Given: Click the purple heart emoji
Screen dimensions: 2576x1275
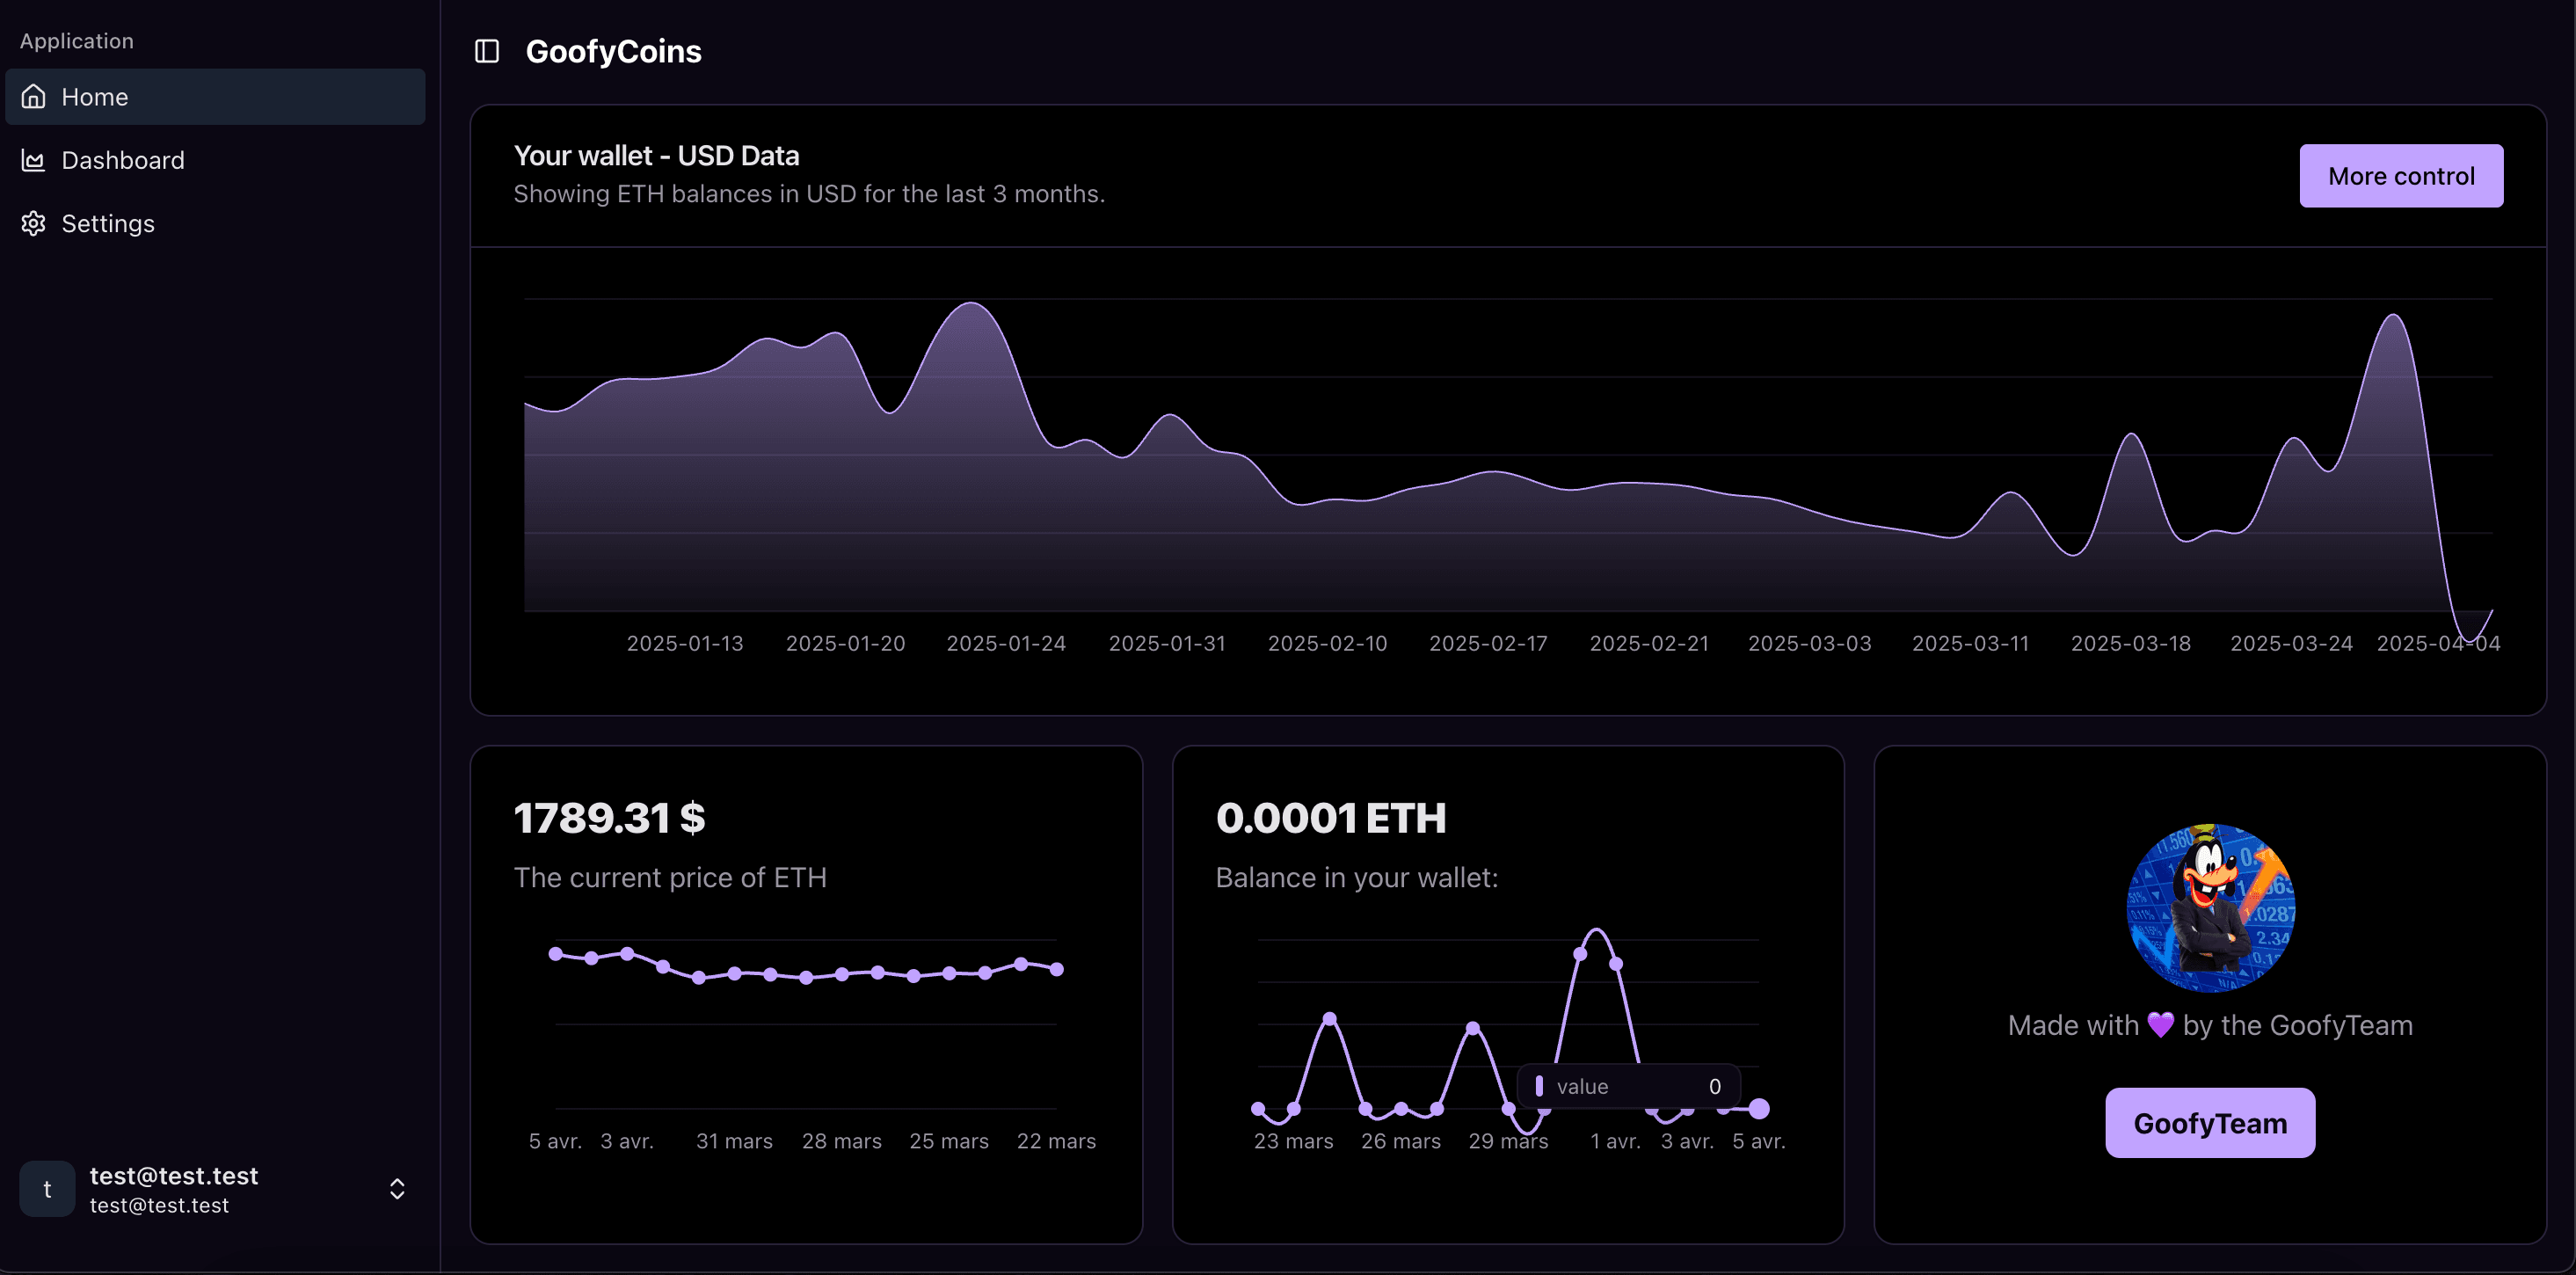Looking at the screenshot, I should (2160, 1025).
